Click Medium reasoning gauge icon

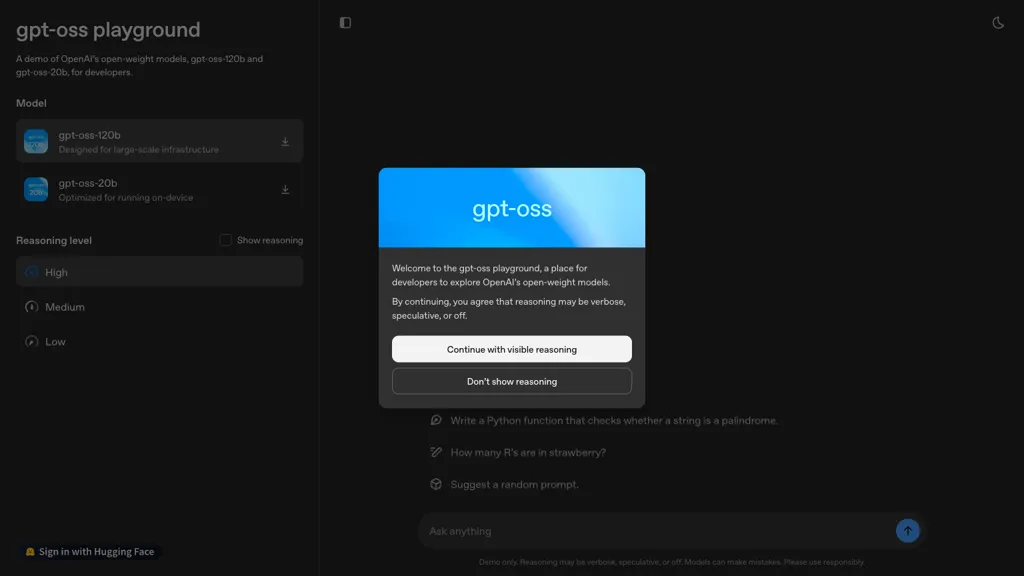(x=31, y=307)
